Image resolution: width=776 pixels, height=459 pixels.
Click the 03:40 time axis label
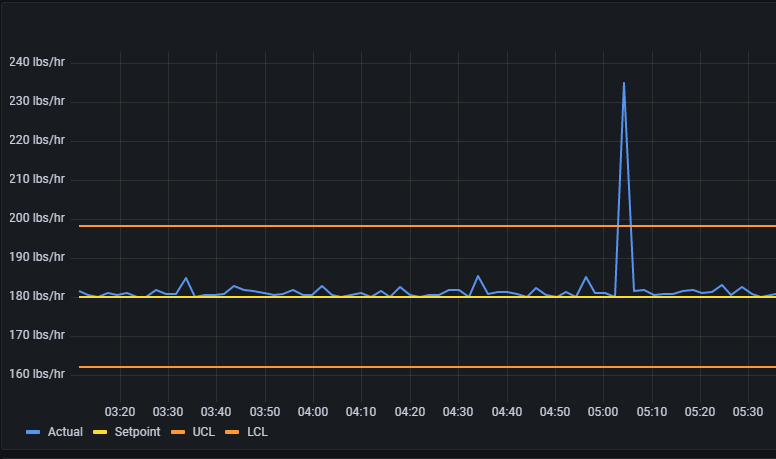[x=216, y=412]
